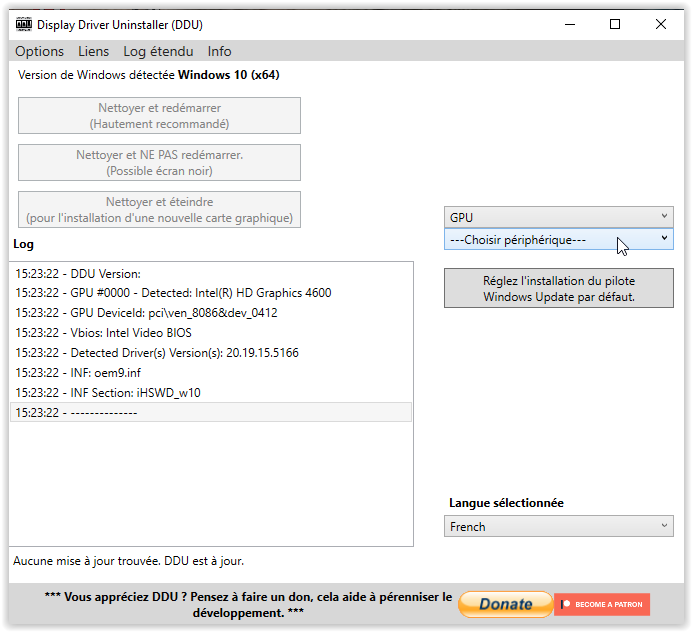Select log line DDU Version
Viewport: 692px width, 632px height.
click(x=211, y=274)
